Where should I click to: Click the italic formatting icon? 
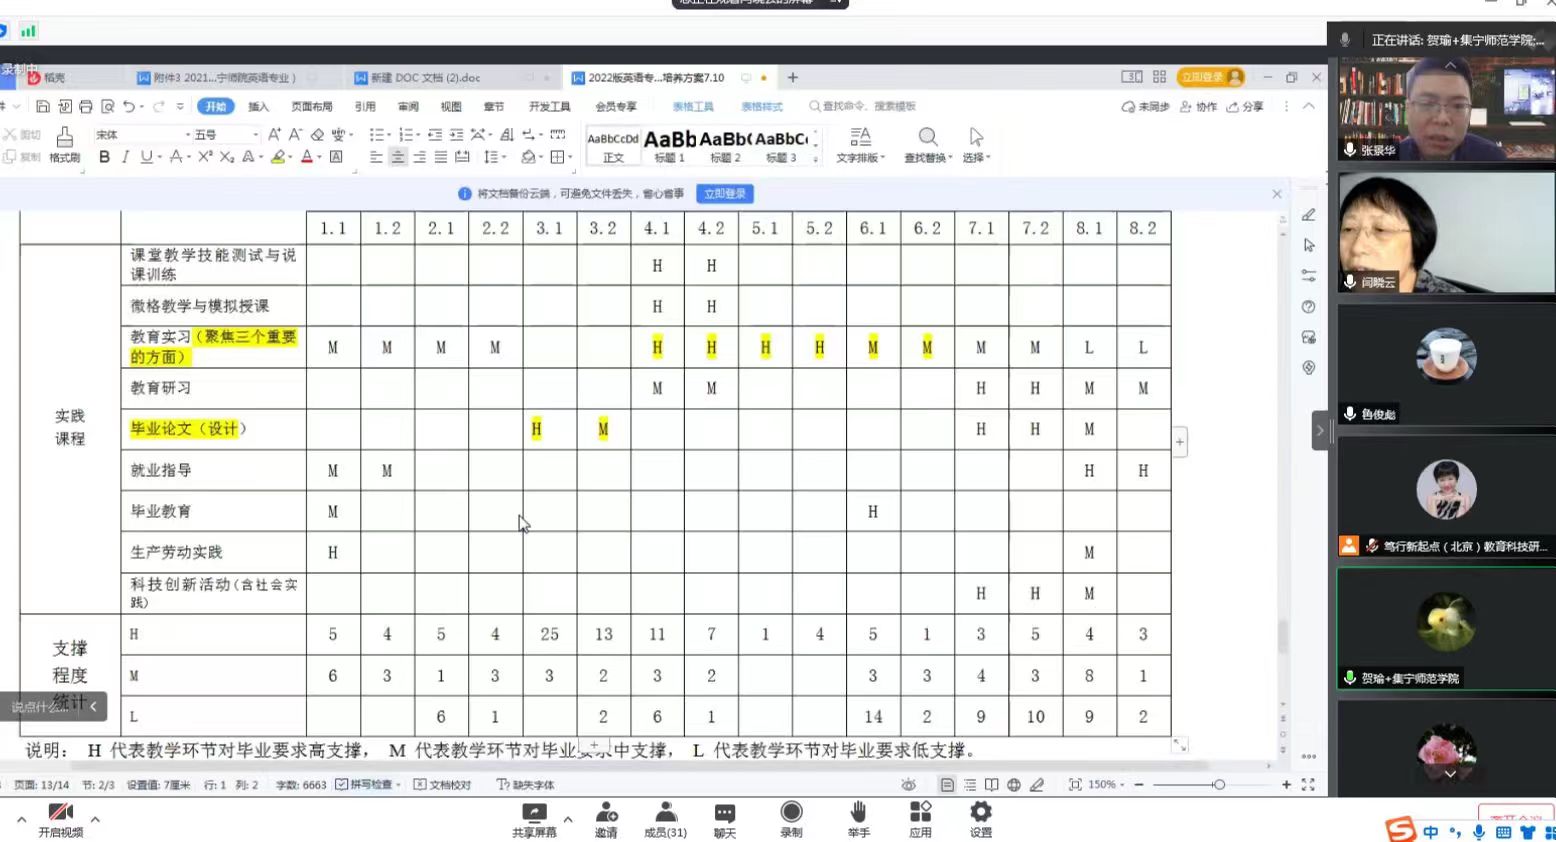pyautogui.click(x=125, y=157)
